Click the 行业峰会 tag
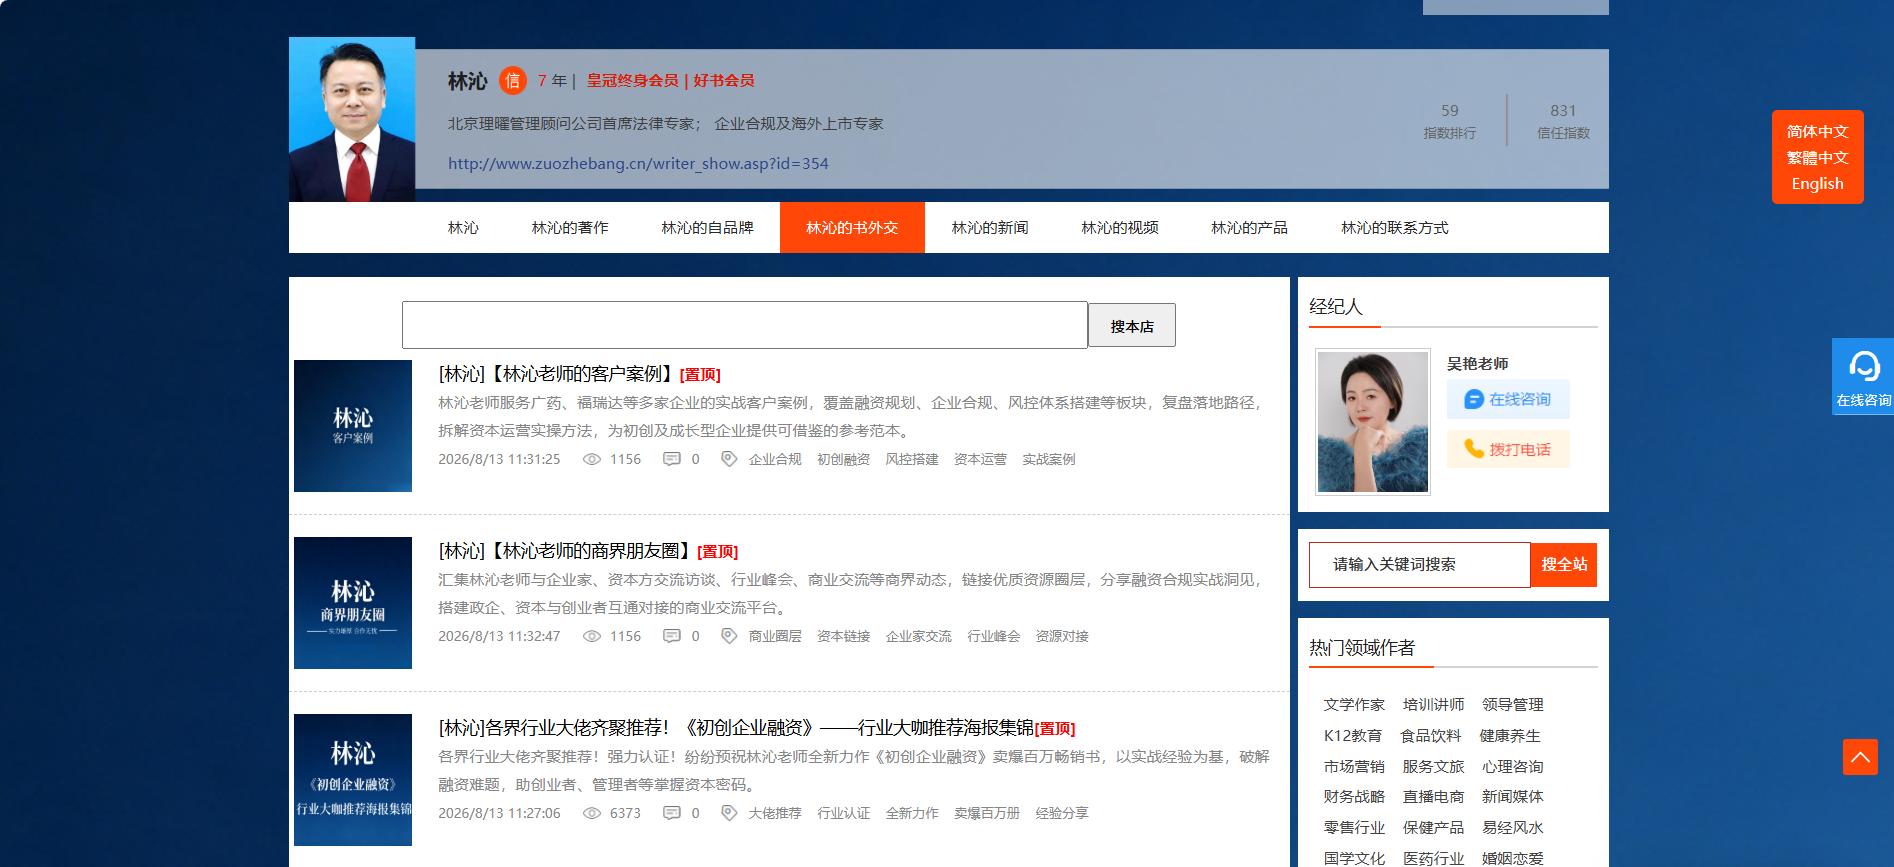Screen dimensions: 1894x867 click(x=994, y=636)
